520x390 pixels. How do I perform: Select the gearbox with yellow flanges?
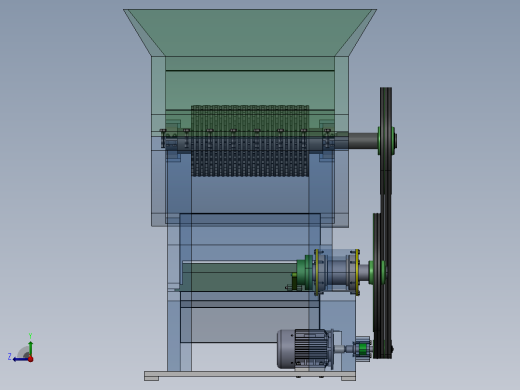337,272
